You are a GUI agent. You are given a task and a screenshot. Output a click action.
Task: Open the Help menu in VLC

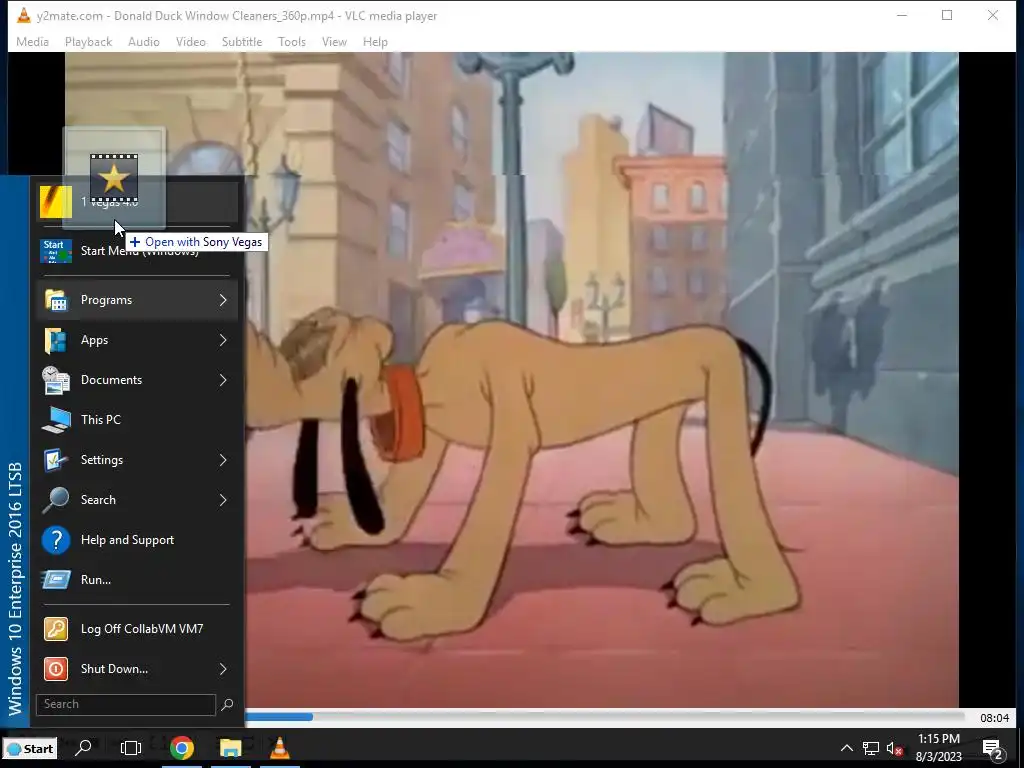[375, 42]
